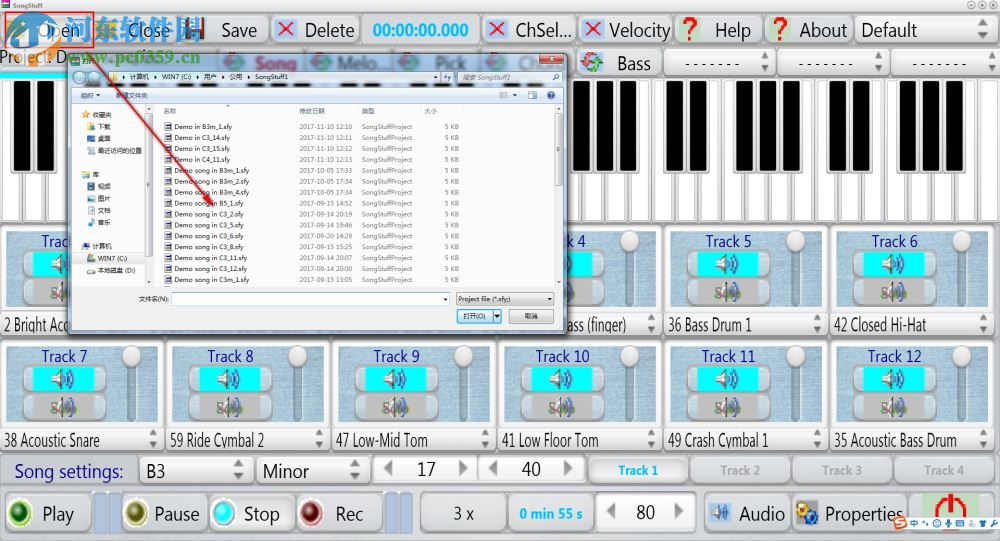The width and height of the screenshot is (1000, 541).
Task: Solo Track 11 button
Action: coord(727,407)
